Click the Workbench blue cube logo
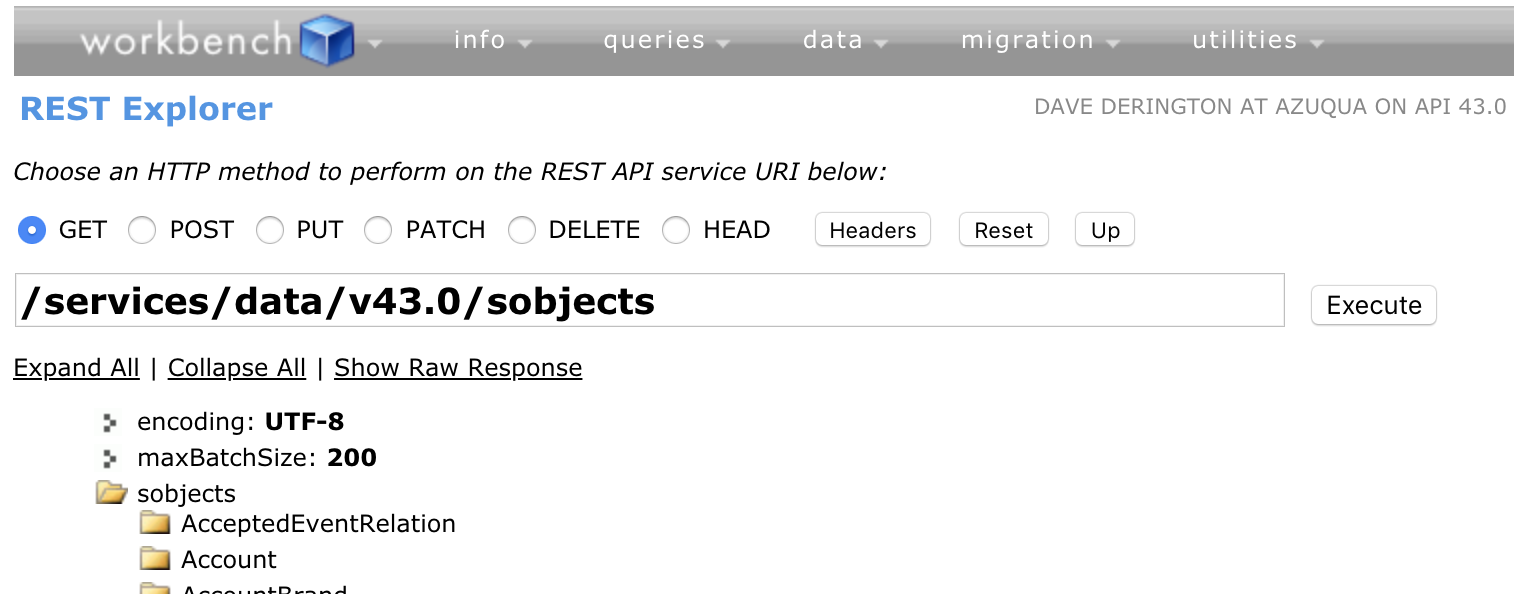 (x=327, y=41)
